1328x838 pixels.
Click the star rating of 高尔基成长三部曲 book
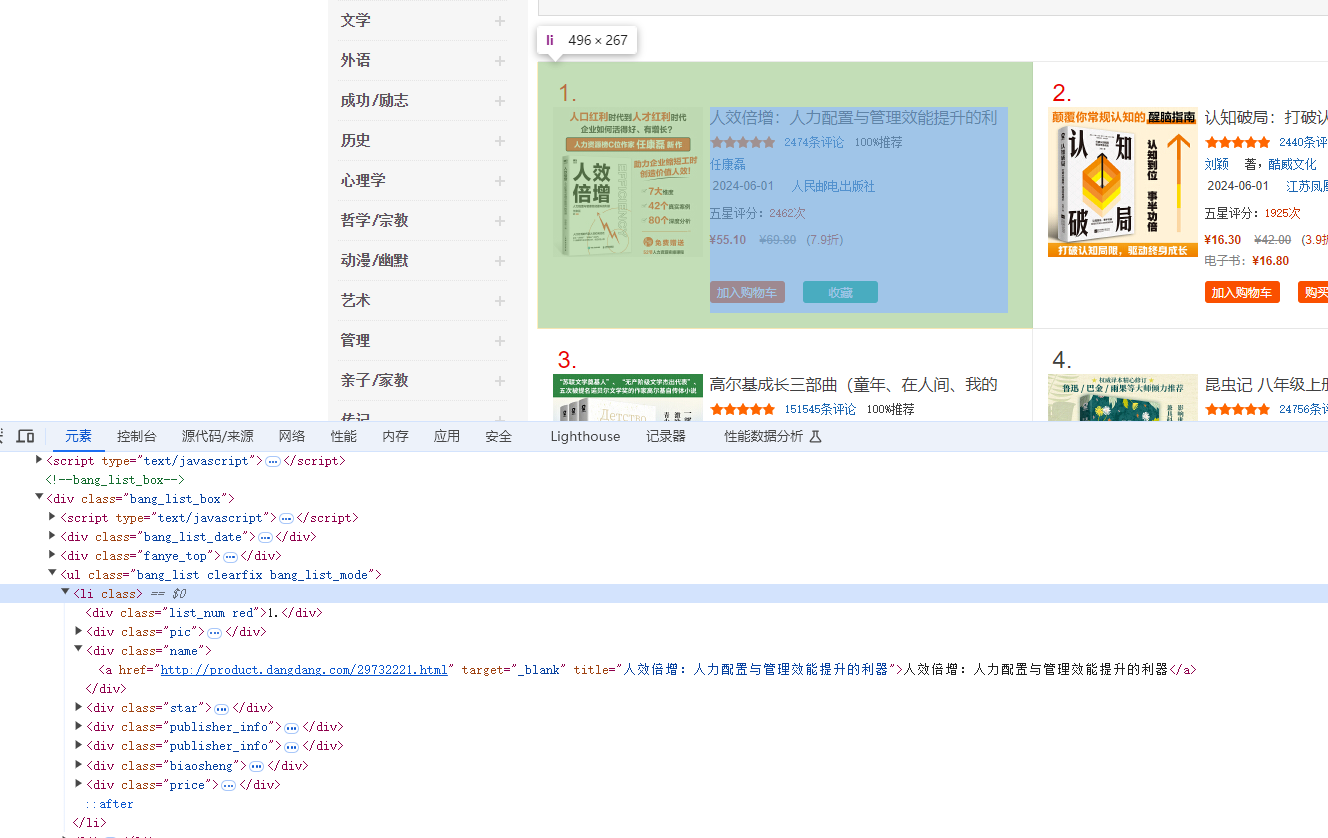point(742,410)
